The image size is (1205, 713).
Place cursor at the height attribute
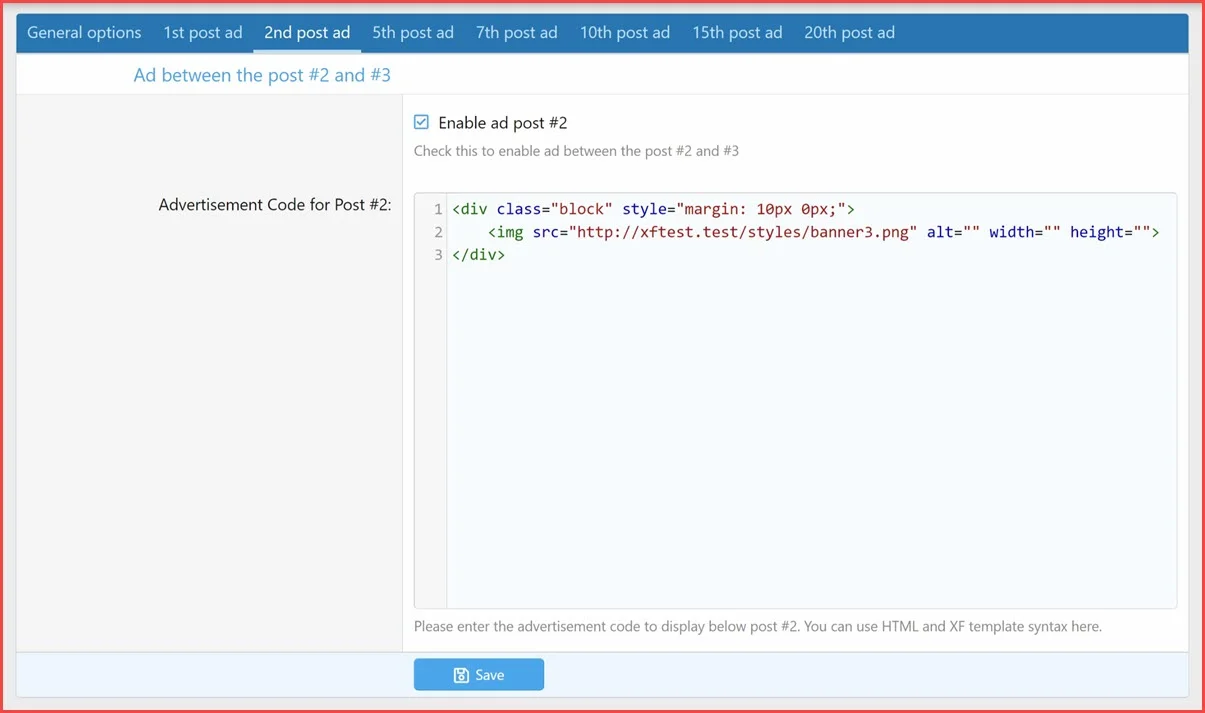[1095, 232]
